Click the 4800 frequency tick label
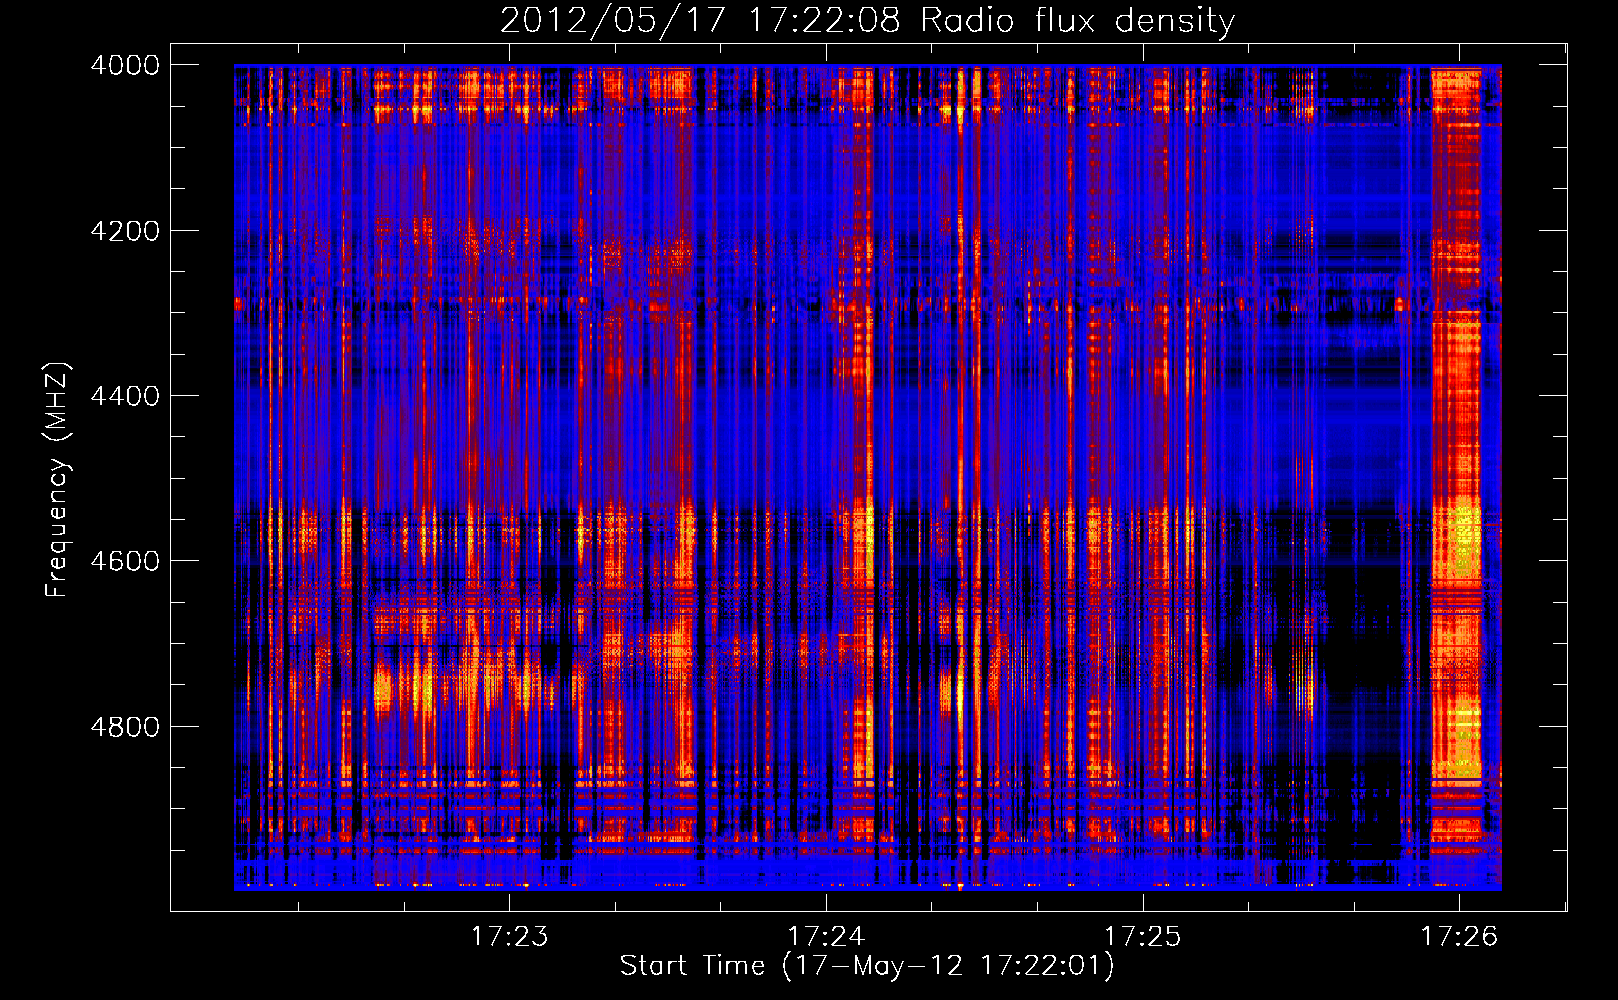Viewport: 1618px width, 1000px height. point(125,727)
